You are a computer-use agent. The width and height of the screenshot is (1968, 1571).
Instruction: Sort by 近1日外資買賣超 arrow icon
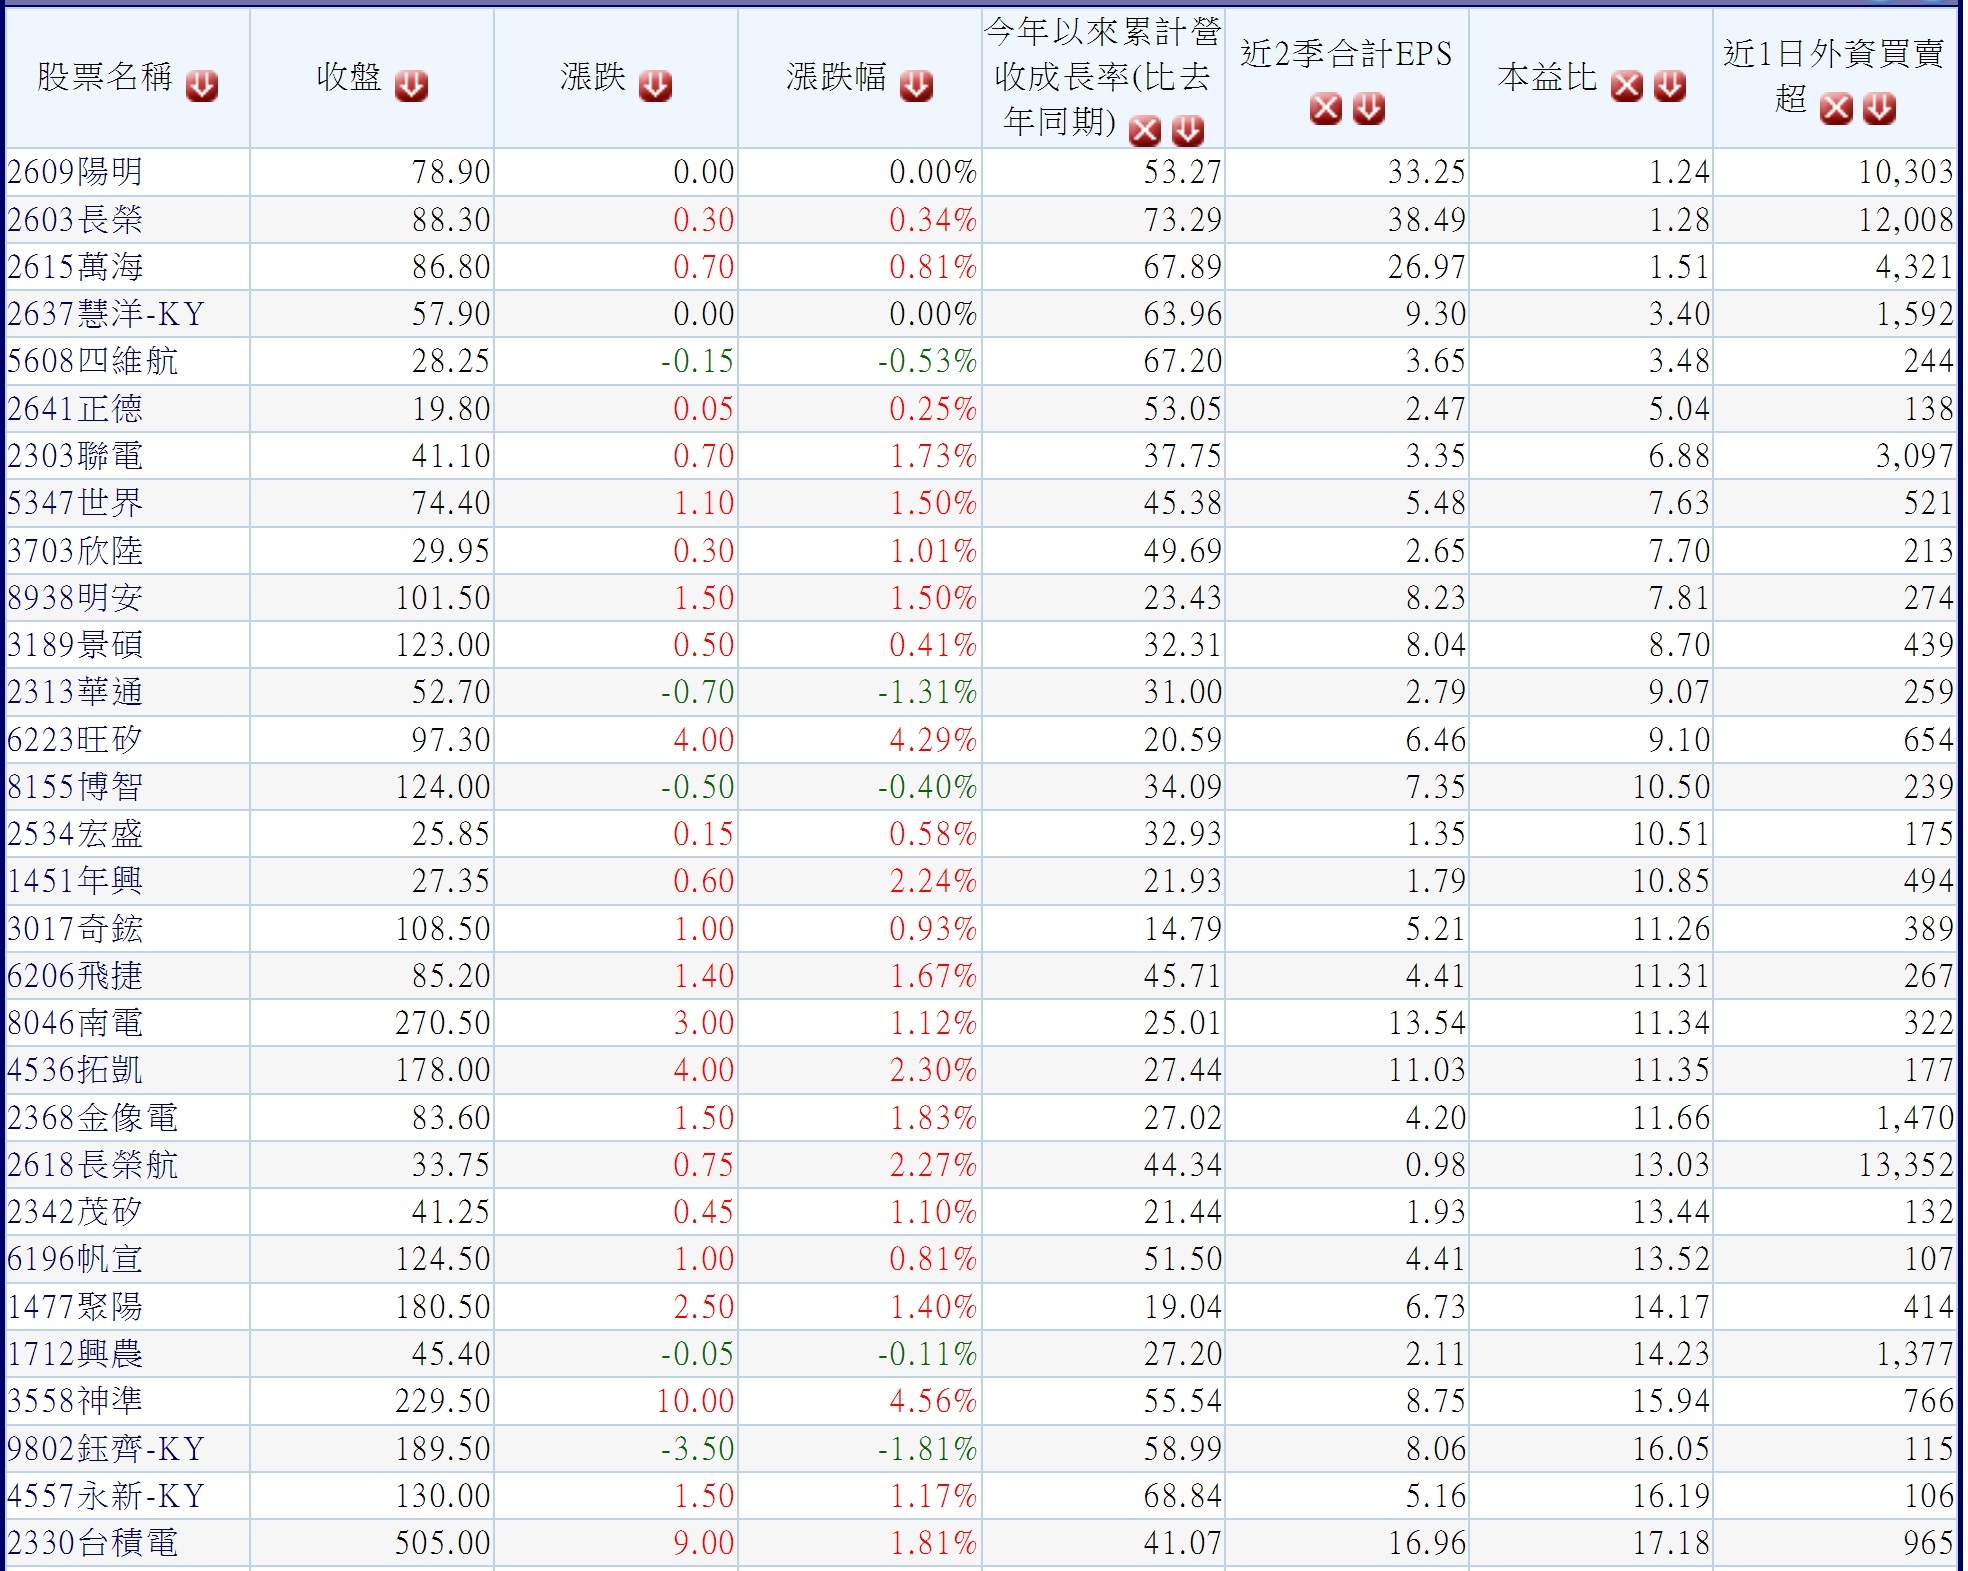coord(1880,108)
